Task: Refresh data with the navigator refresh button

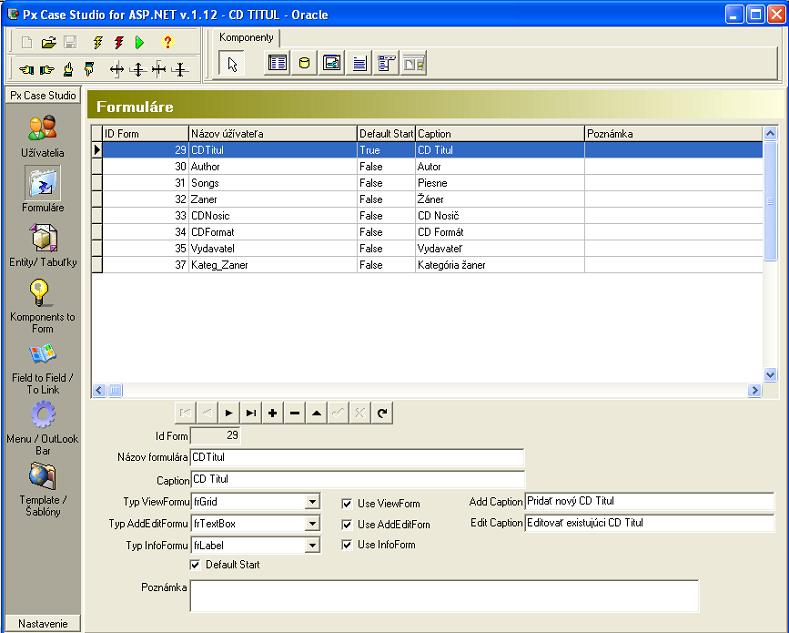Action: pos(382,413)
